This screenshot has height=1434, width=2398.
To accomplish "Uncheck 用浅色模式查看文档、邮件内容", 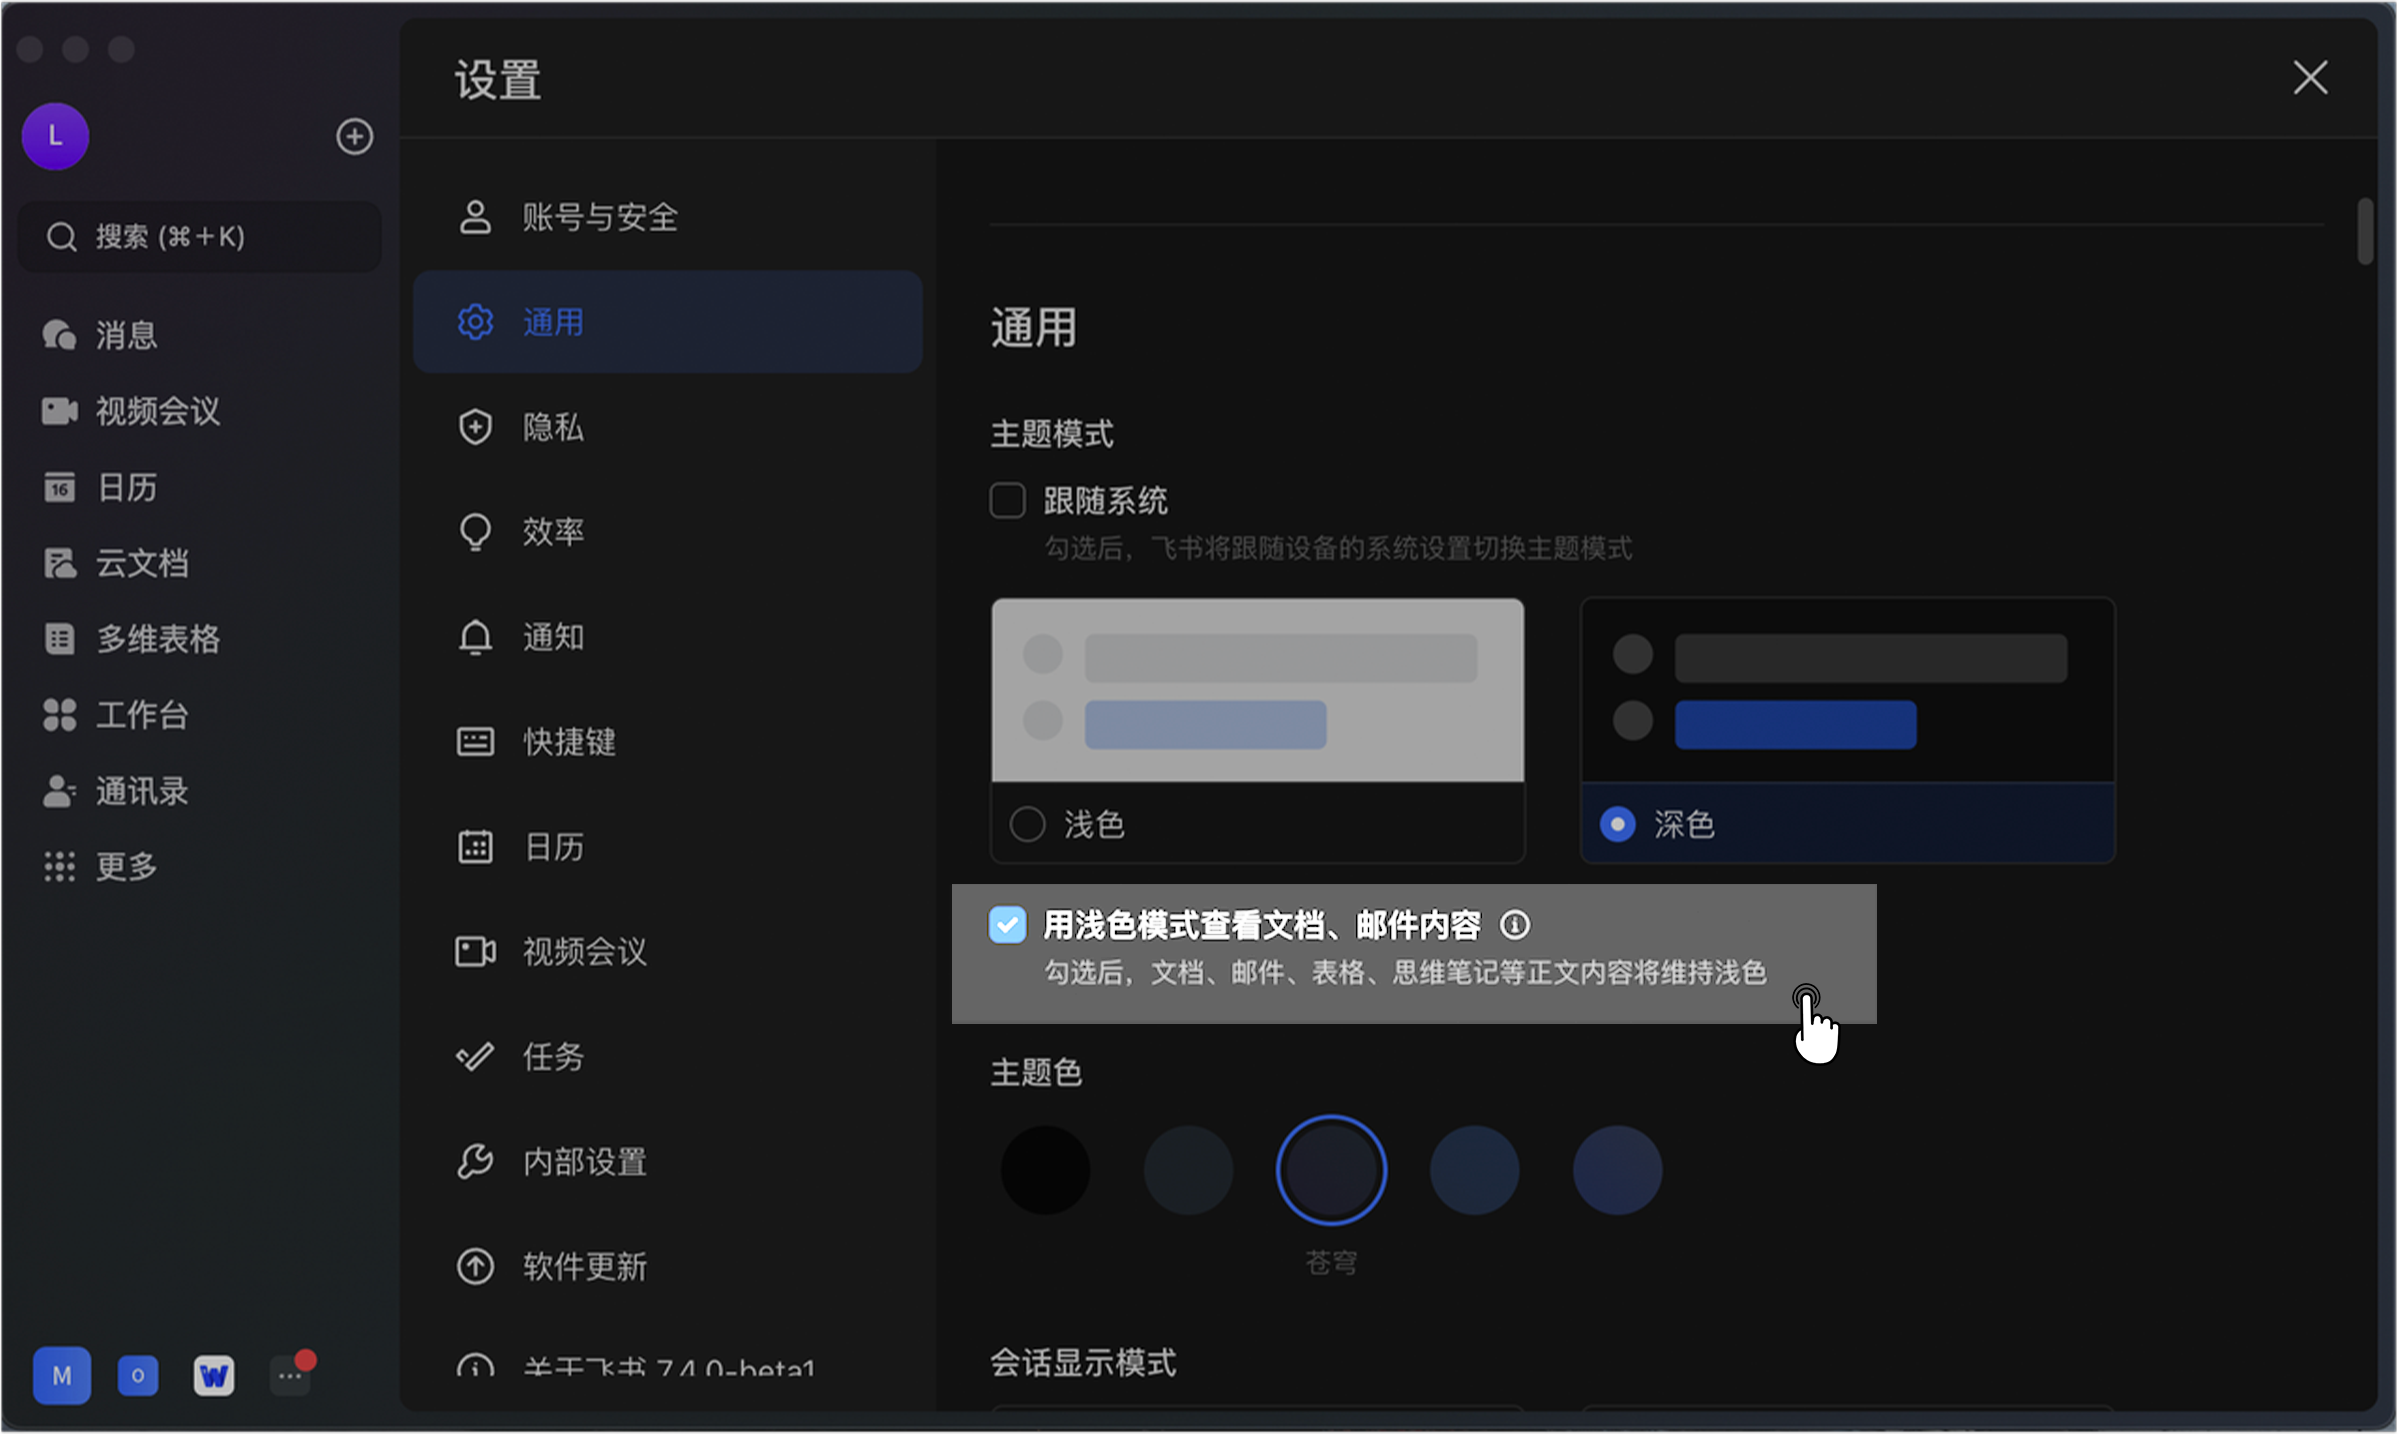I will tap(1008, 925).
